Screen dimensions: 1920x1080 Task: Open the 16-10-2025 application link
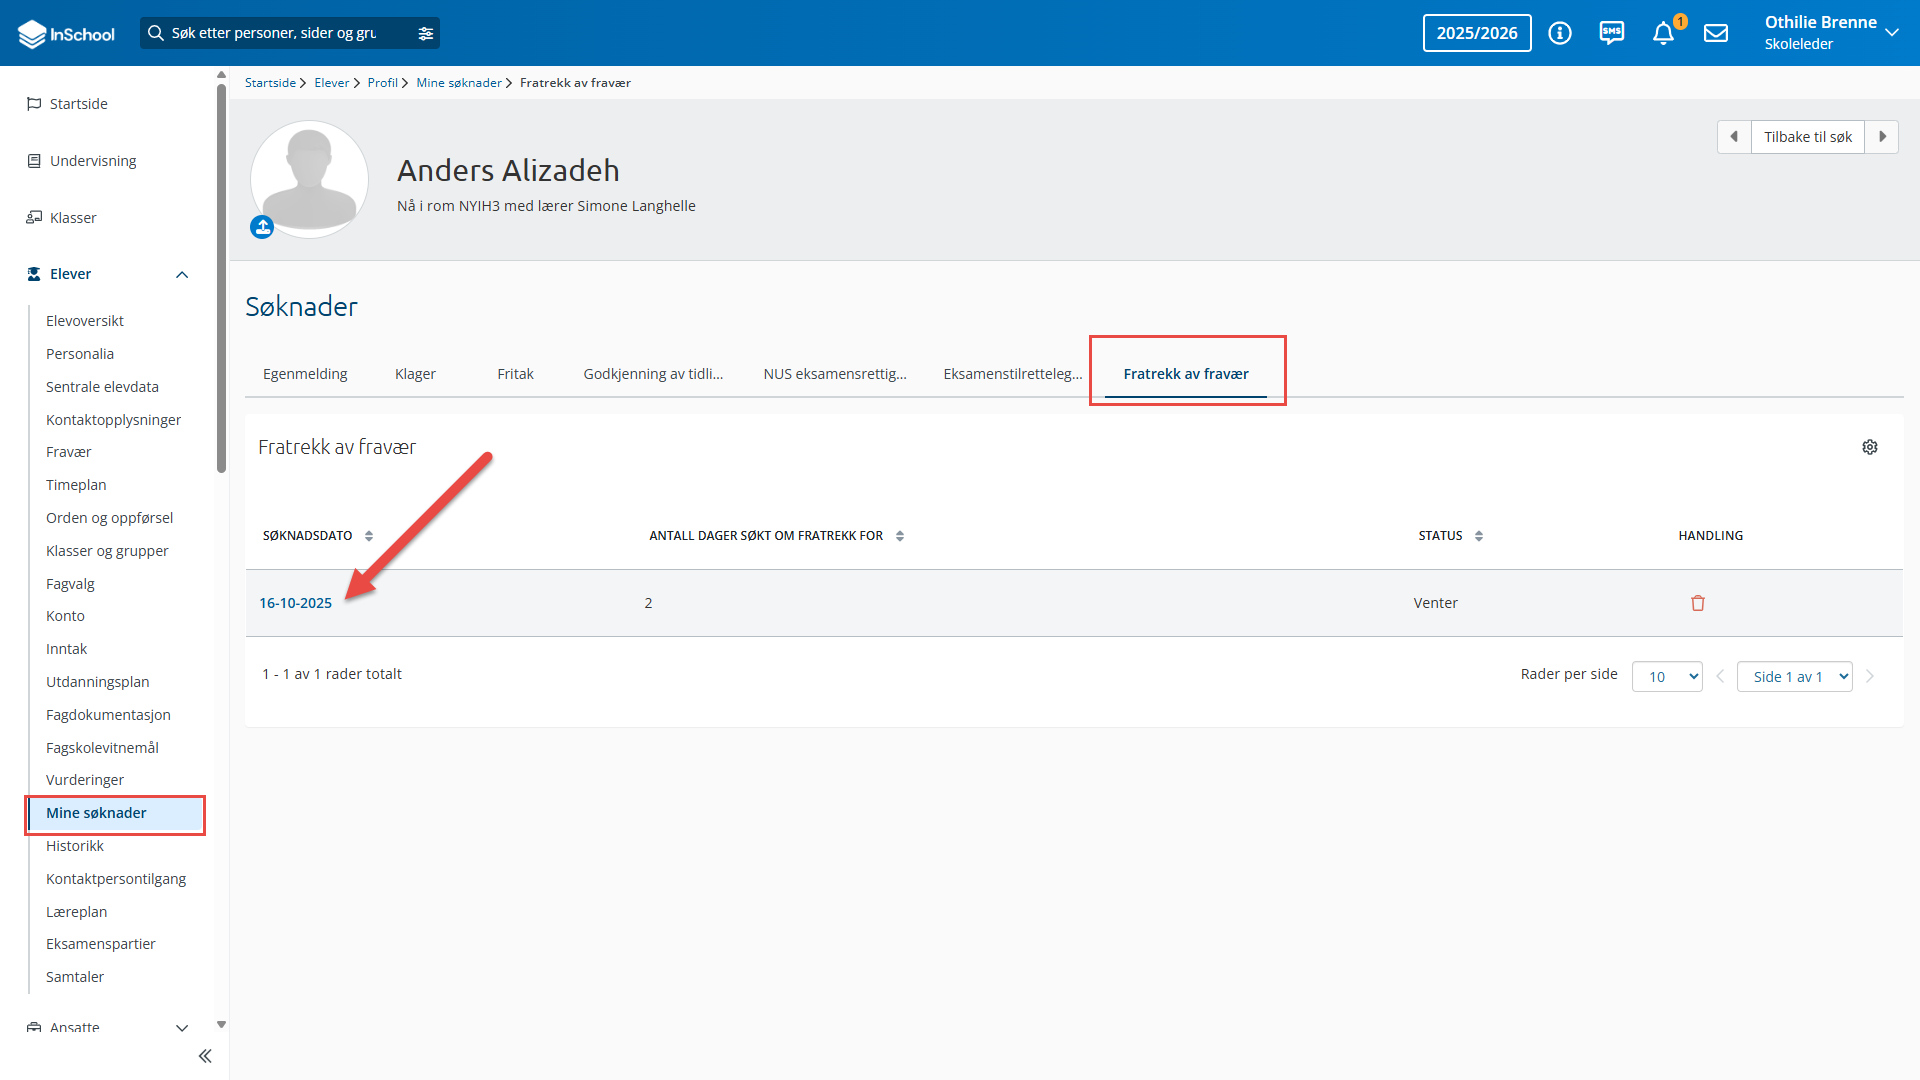click(x=295, y=603)
